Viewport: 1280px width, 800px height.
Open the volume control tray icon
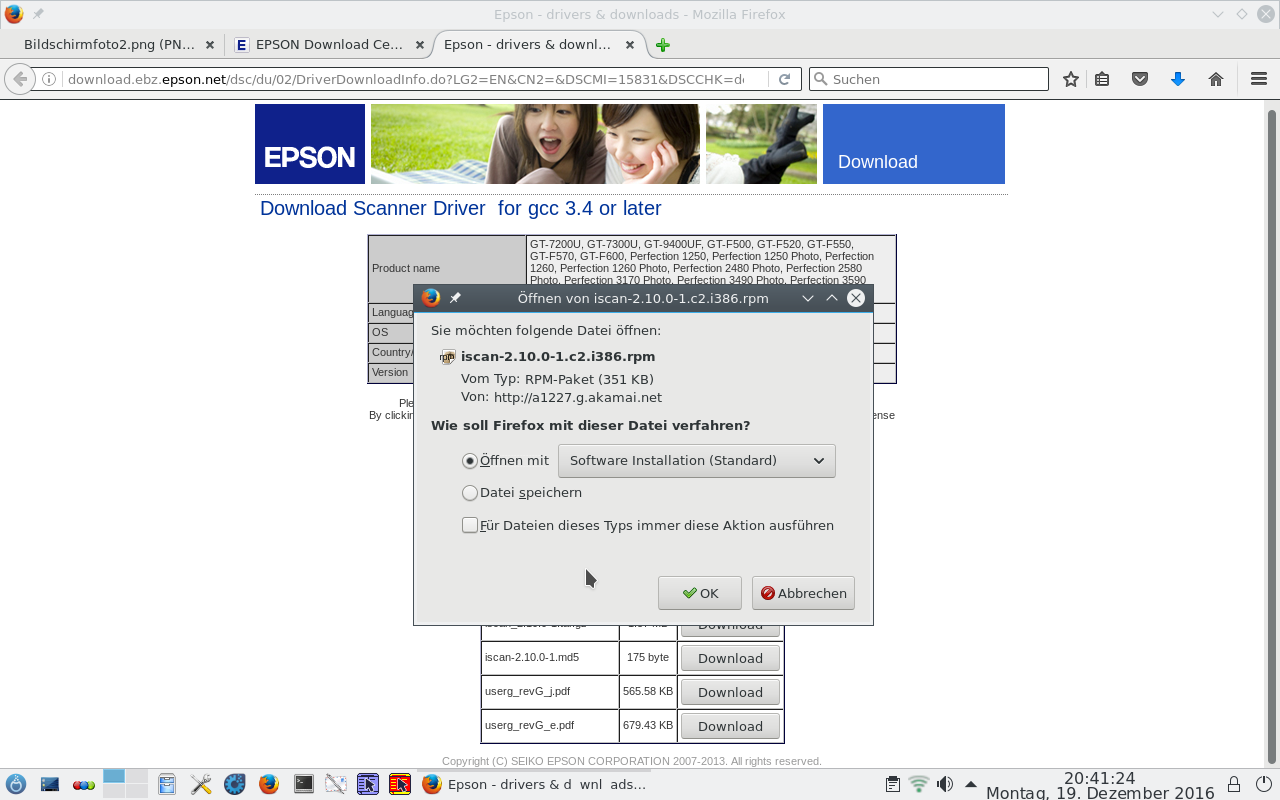click(944, 784)
